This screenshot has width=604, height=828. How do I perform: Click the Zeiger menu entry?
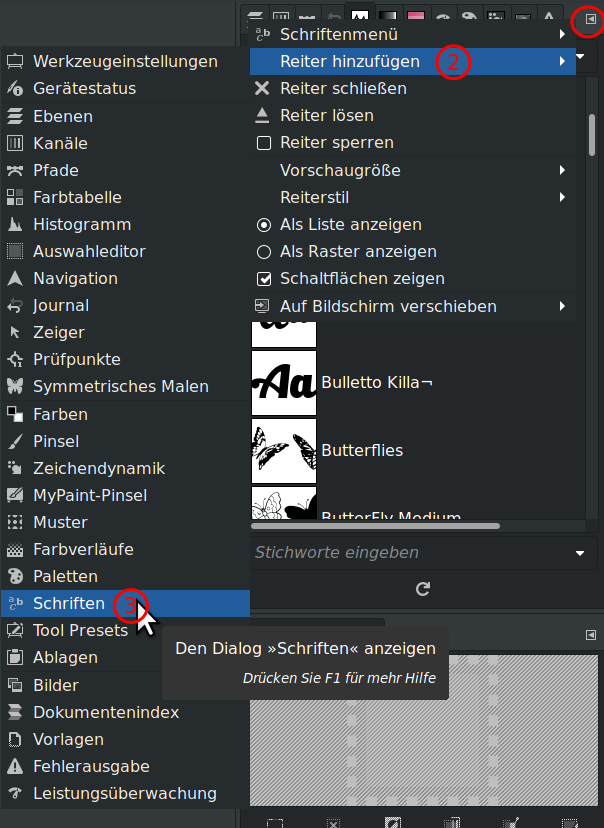point(125,332)
